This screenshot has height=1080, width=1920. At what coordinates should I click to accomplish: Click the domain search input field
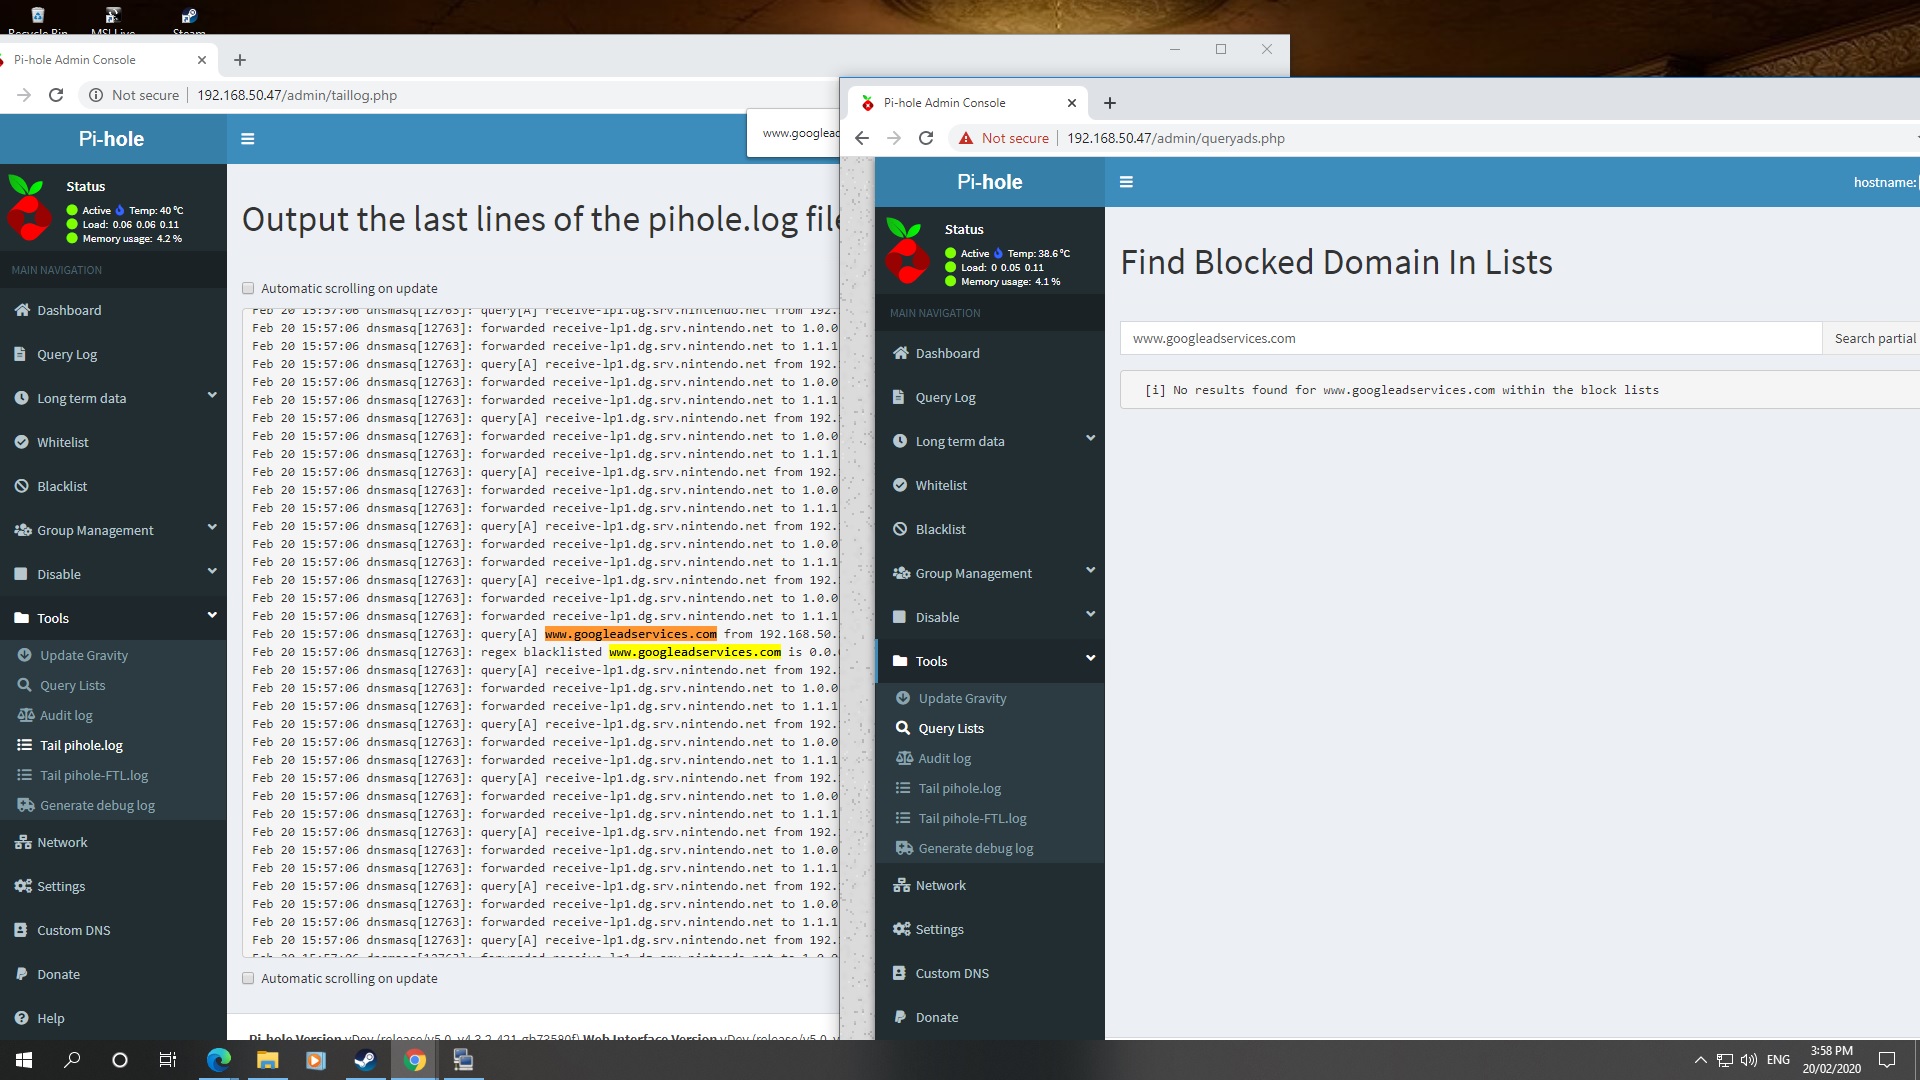point(1470,338)
